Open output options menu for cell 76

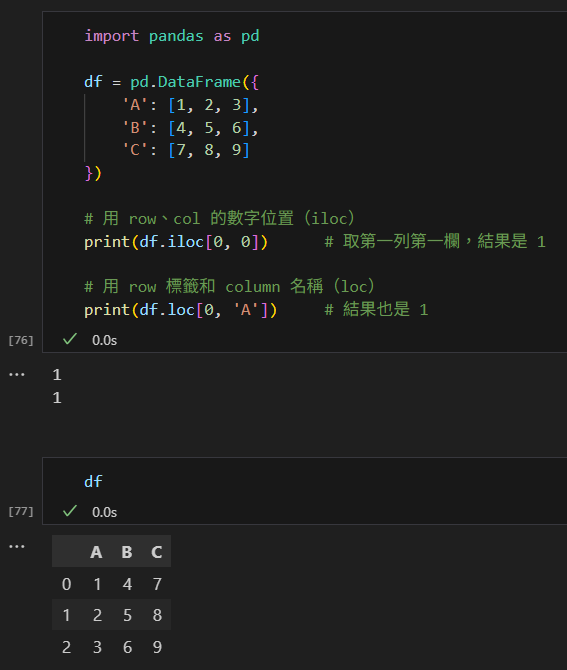tap(17, 375)
